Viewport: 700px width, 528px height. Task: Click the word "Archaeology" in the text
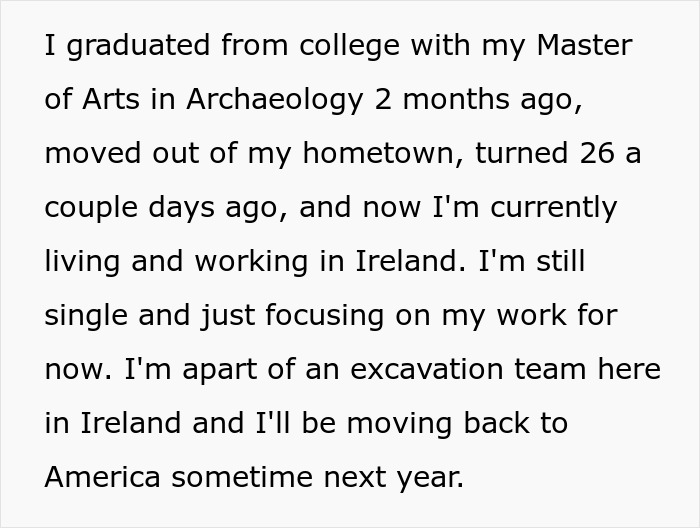[275, 100]
